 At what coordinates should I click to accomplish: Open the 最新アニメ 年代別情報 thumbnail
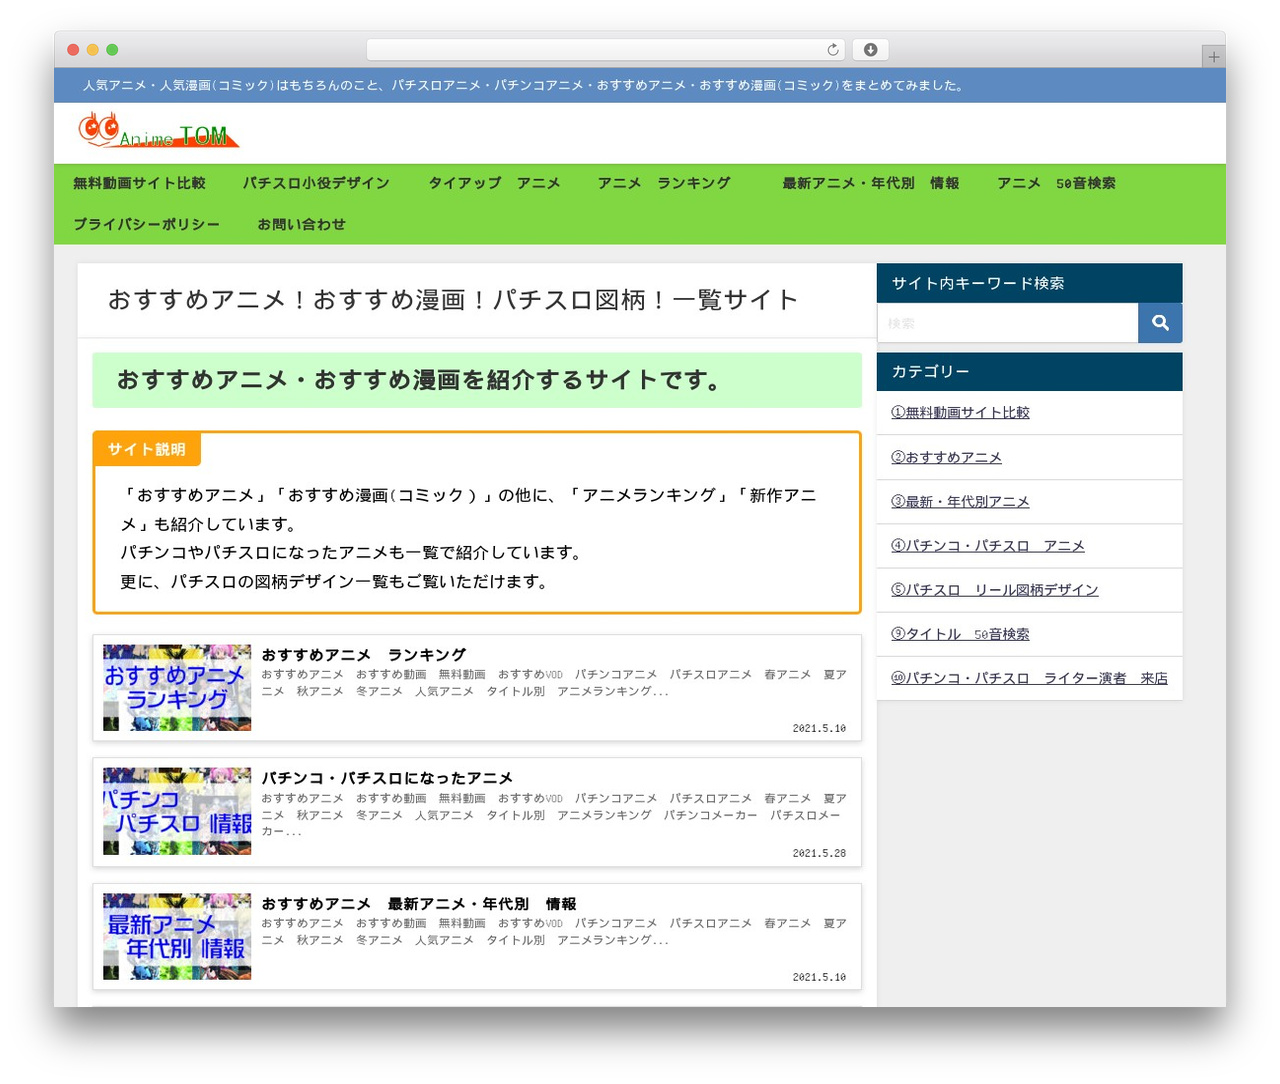pos(177,936)
